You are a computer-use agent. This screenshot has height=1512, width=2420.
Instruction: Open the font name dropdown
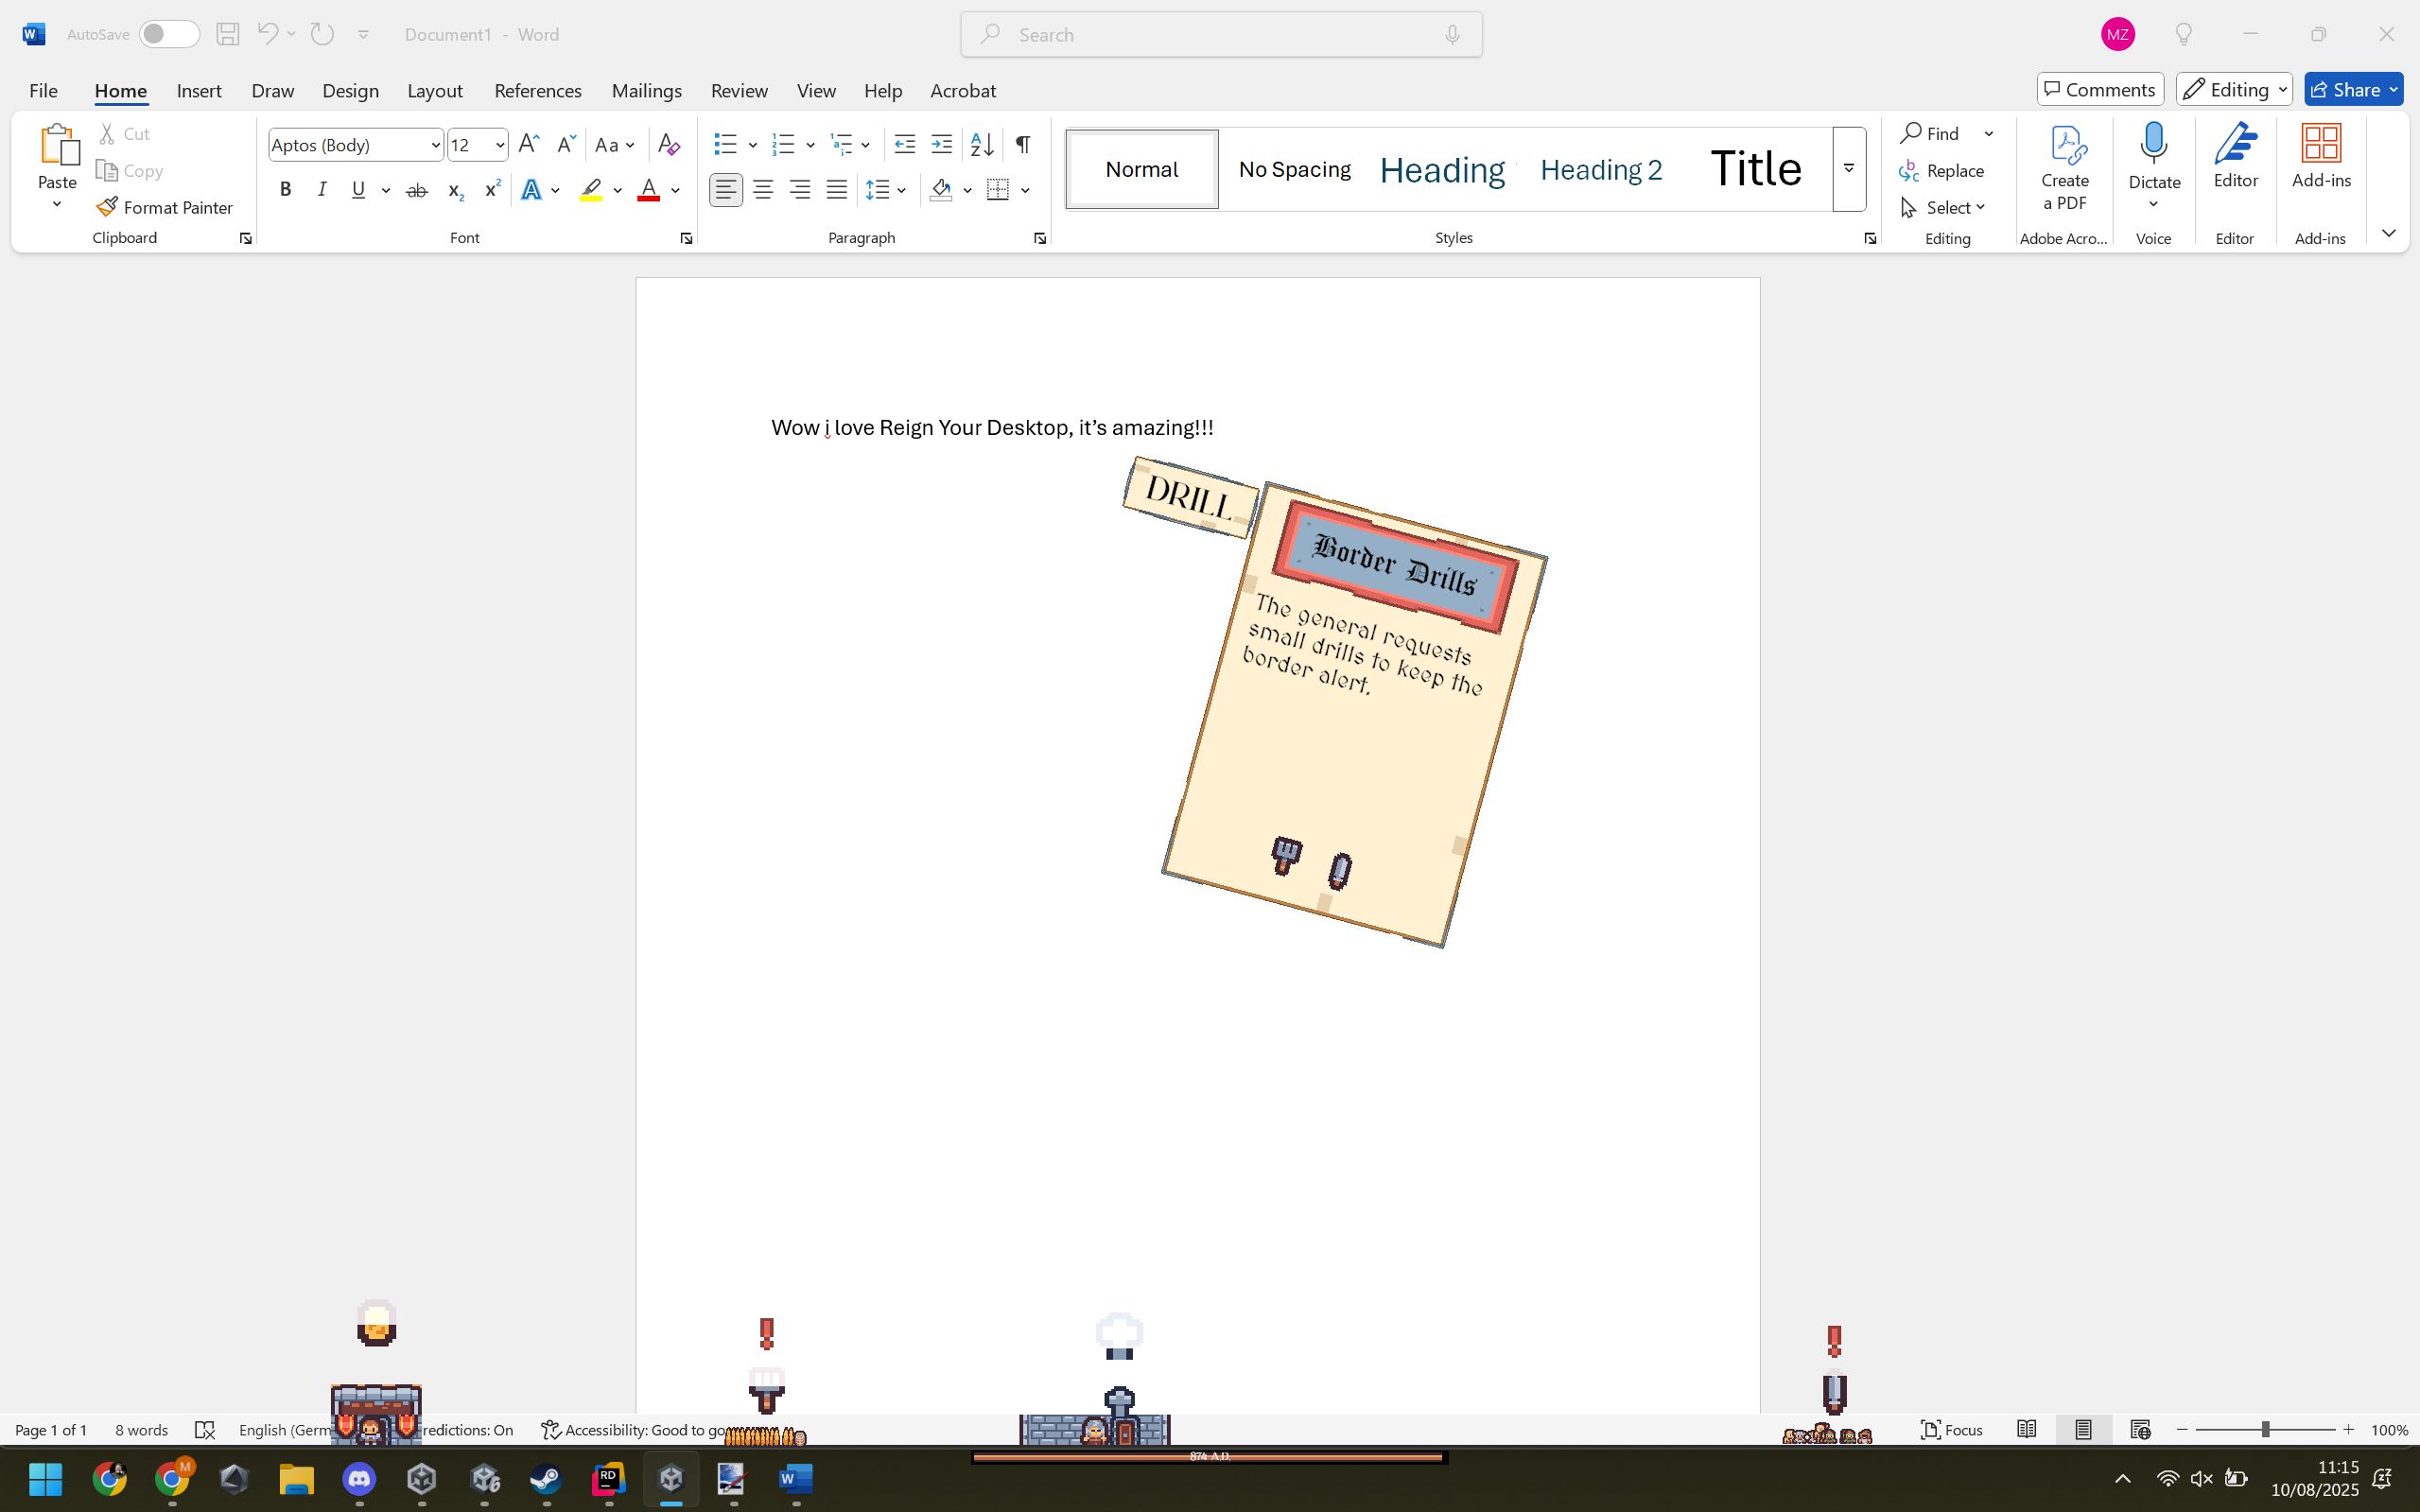[x=435, y=145]
